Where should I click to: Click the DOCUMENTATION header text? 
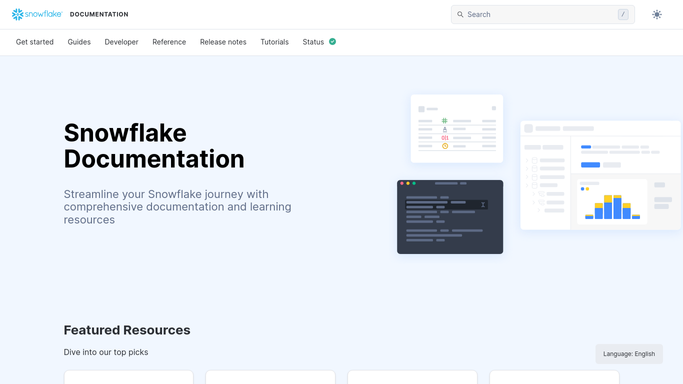coord(99,14)
